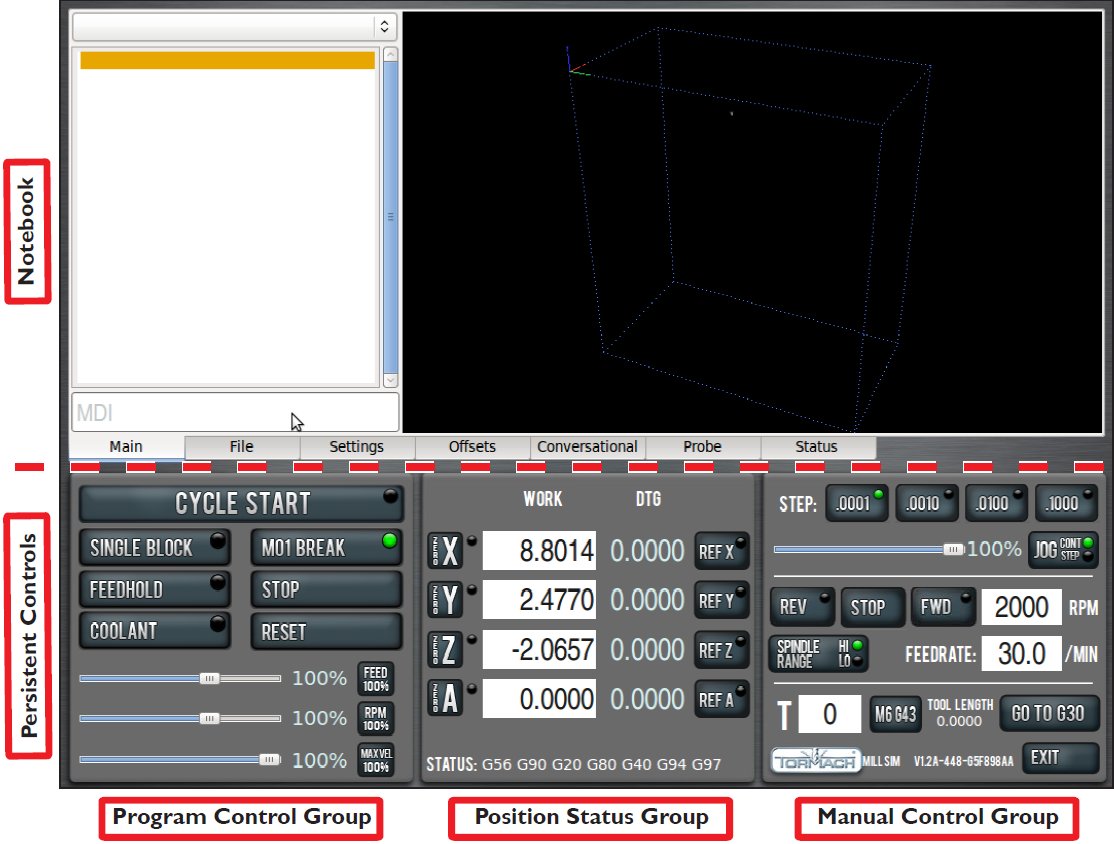Toggle the M01 Break option

coord(326,548)
